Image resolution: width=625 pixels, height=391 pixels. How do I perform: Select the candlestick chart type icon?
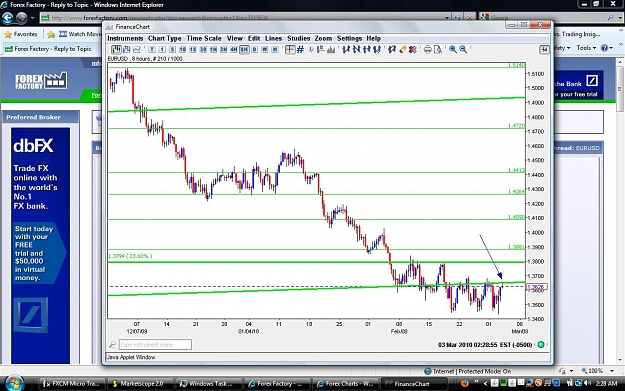116,49
